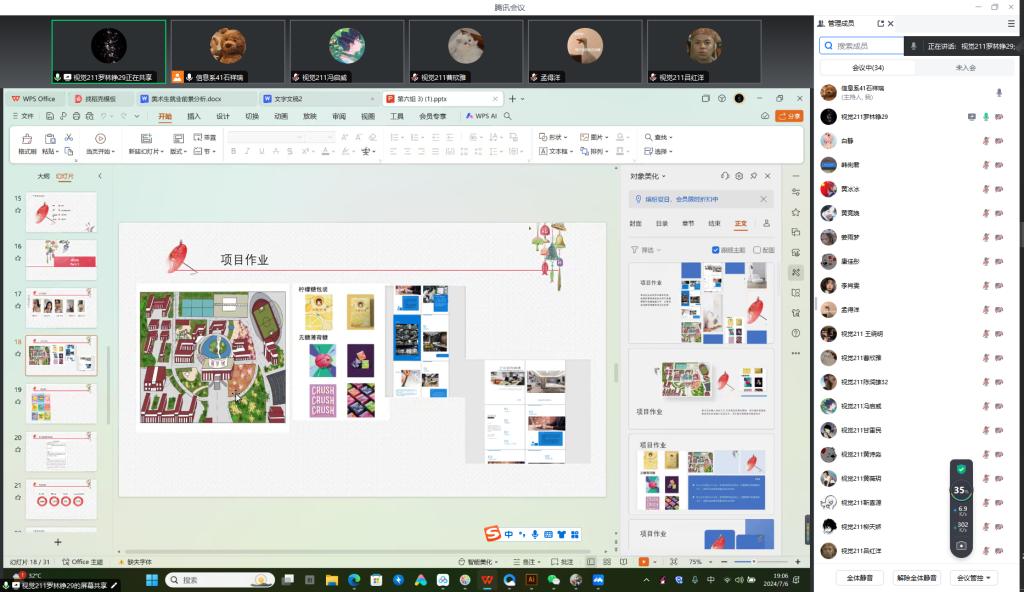The image size is (1024, 592).
Task: Expand the 会议管理 dropdown
Action: click(x=974, y=578)
